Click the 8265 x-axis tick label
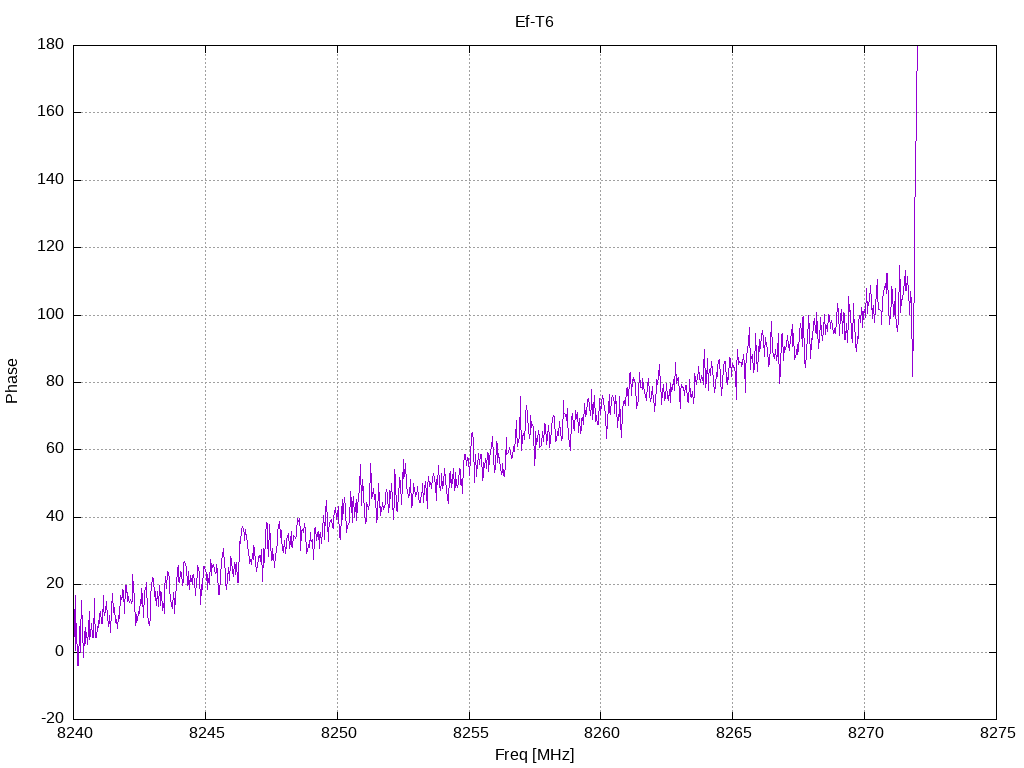This screenshot has width=1024, height=768. coord(732,735)
